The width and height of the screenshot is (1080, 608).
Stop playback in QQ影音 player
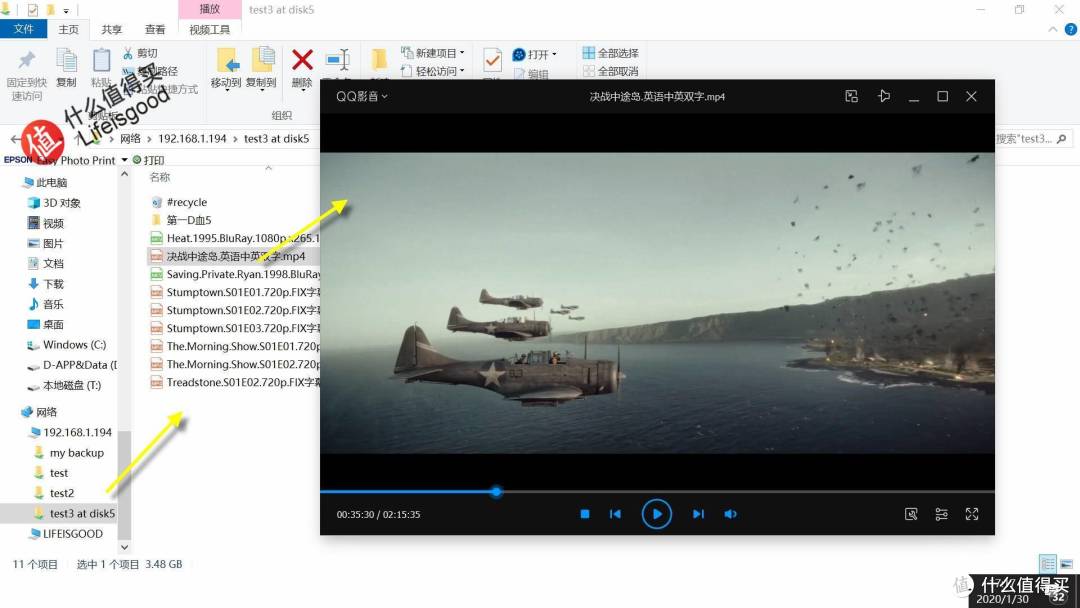click(x=585, y=514)
